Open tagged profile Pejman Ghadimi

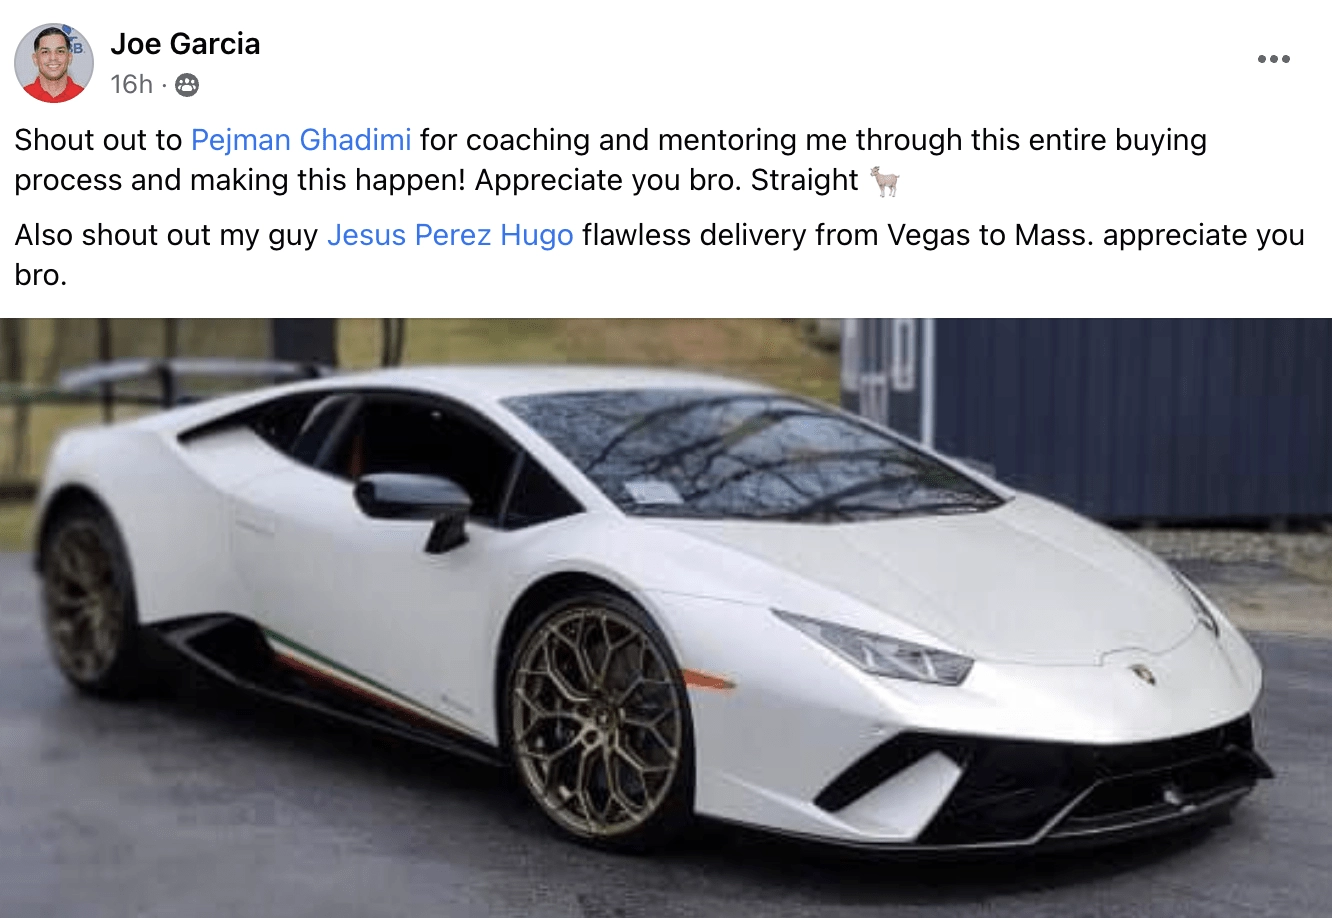click(x=301, y=139)
